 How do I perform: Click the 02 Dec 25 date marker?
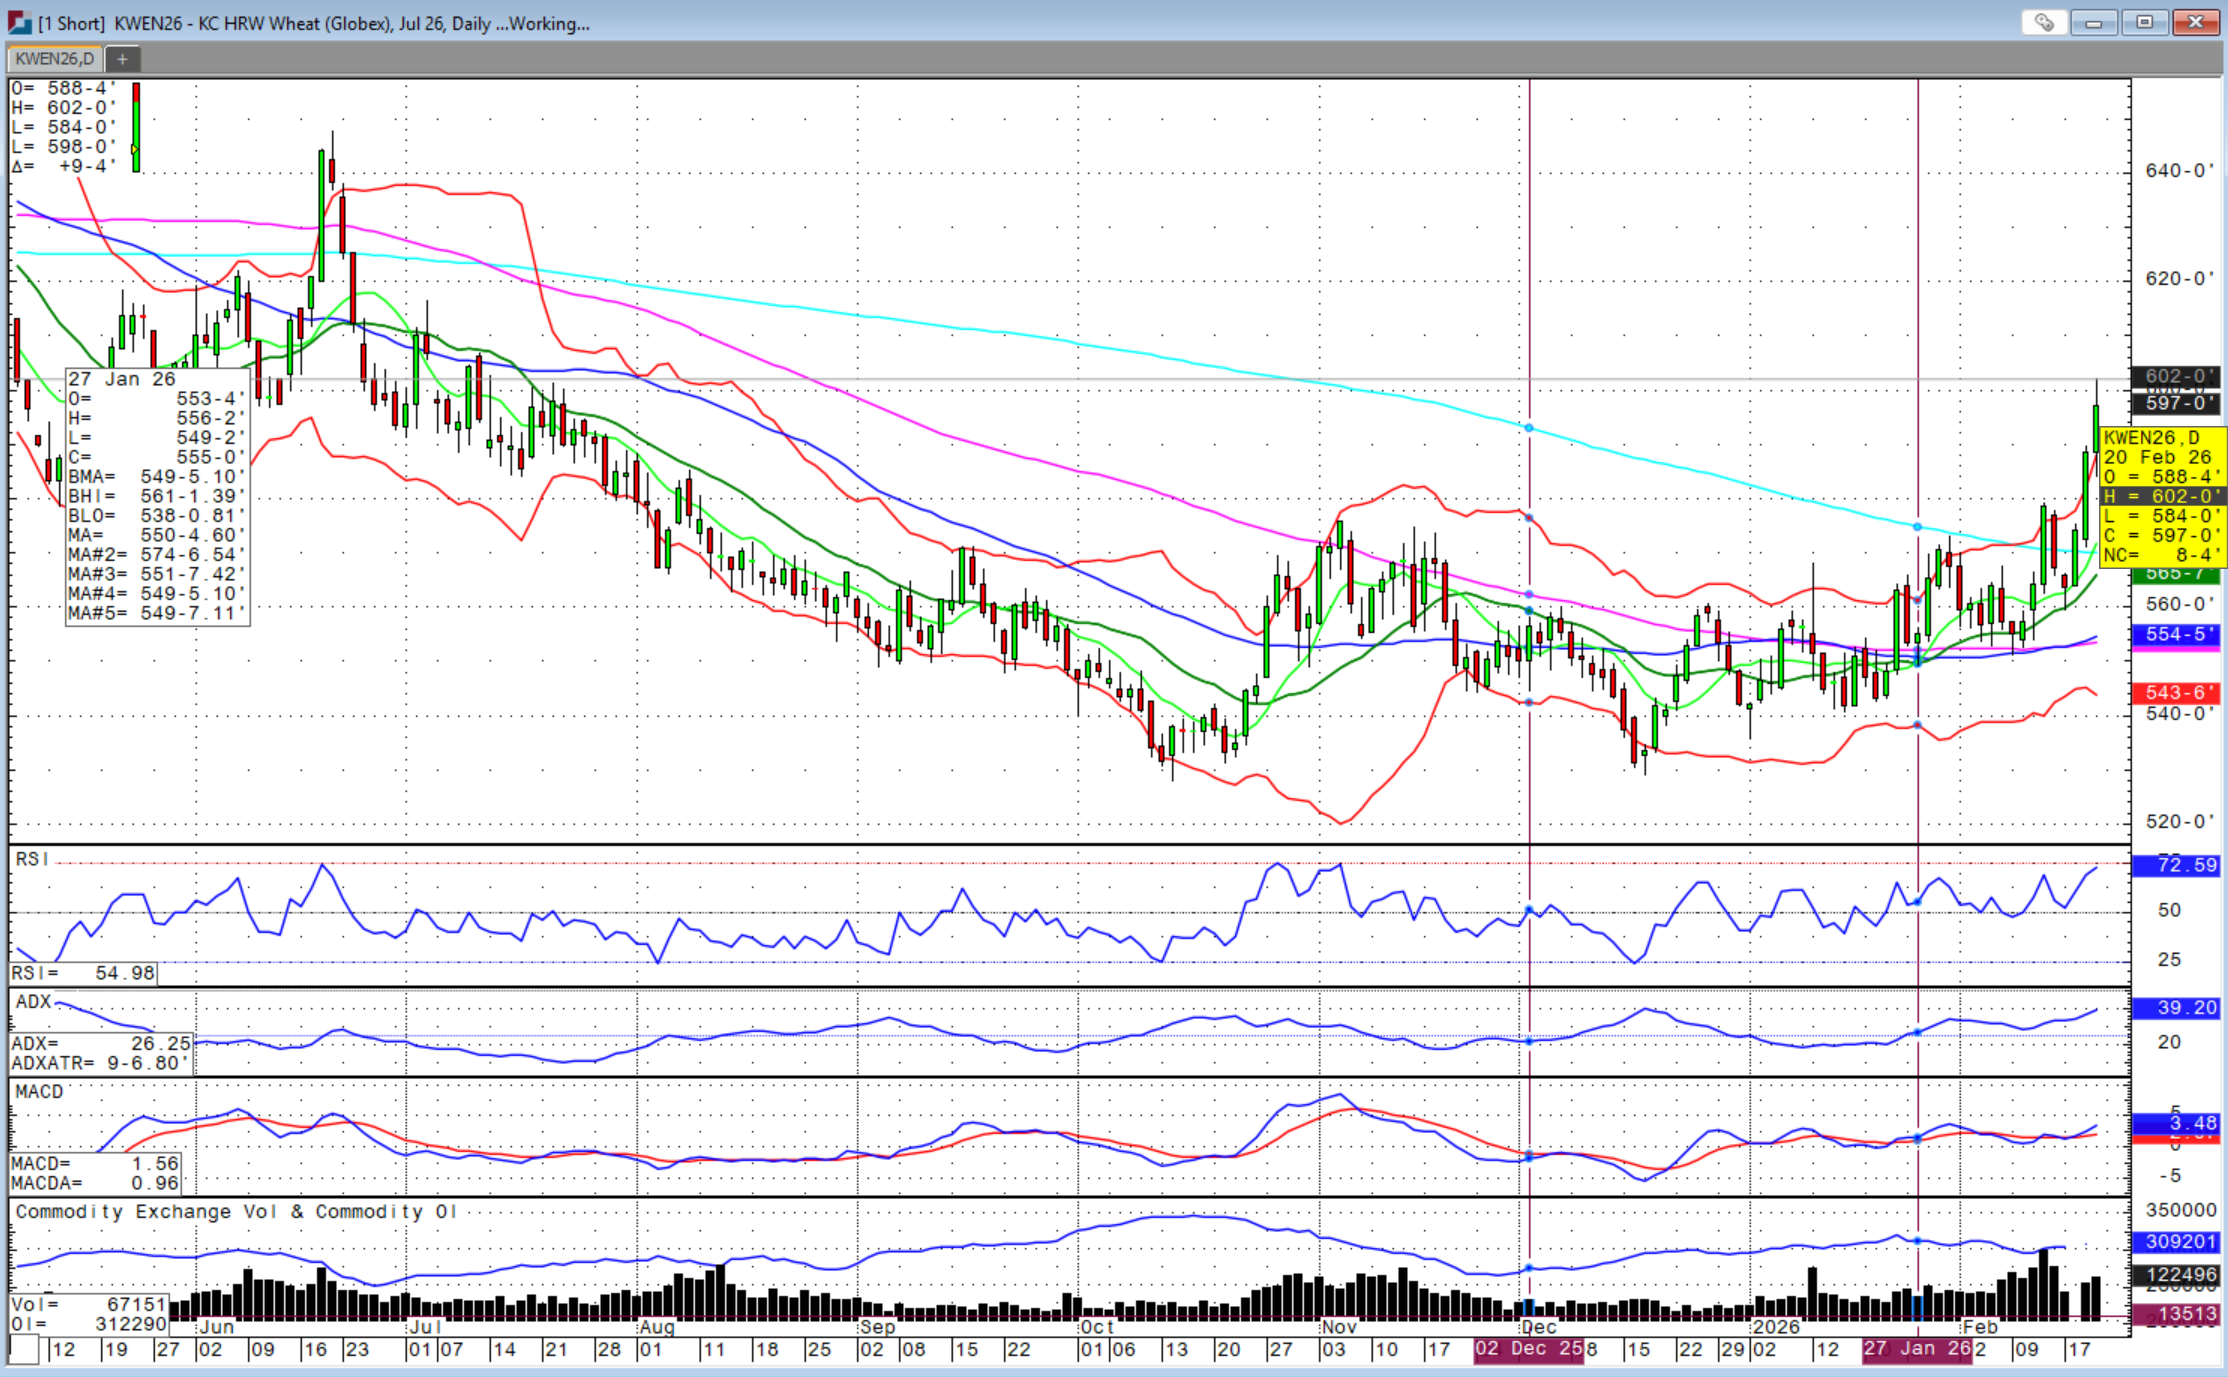point(1527,1349)
